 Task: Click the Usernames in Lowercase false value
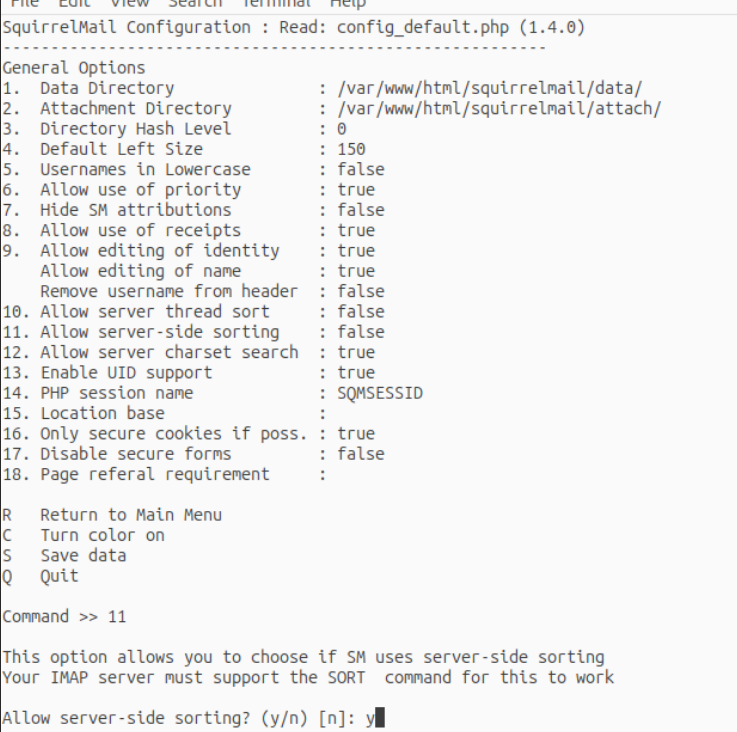pos(361,170)
